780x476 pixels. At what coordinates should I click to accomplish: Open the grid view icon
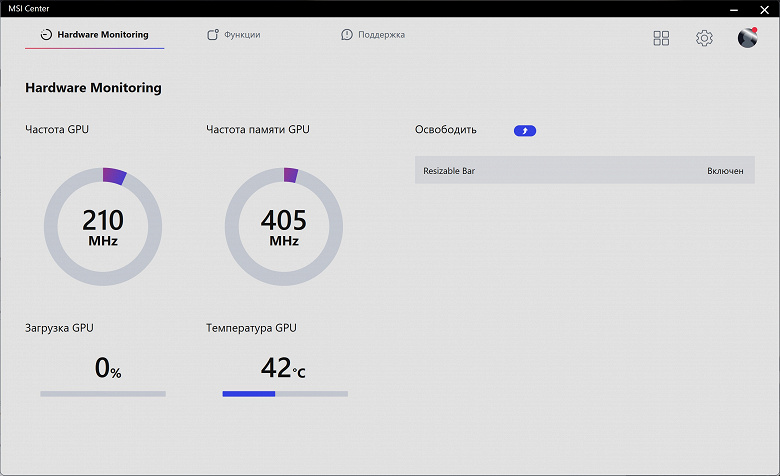coord(661,38)
